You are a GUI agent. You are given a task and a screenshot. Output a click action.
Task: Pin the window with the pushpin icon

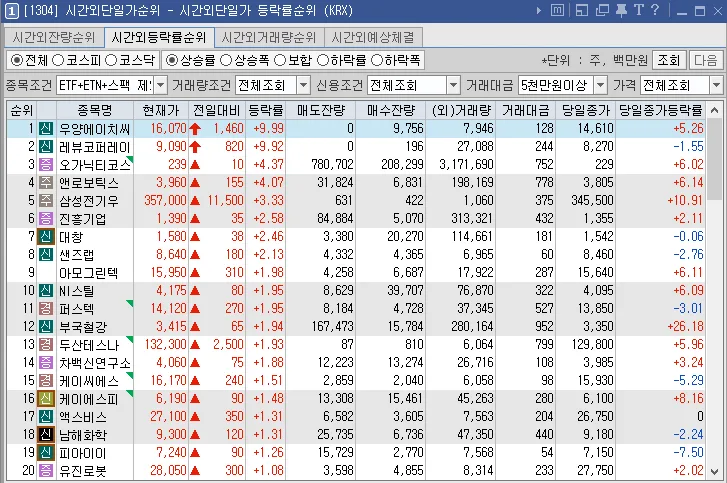coord(621,10)
